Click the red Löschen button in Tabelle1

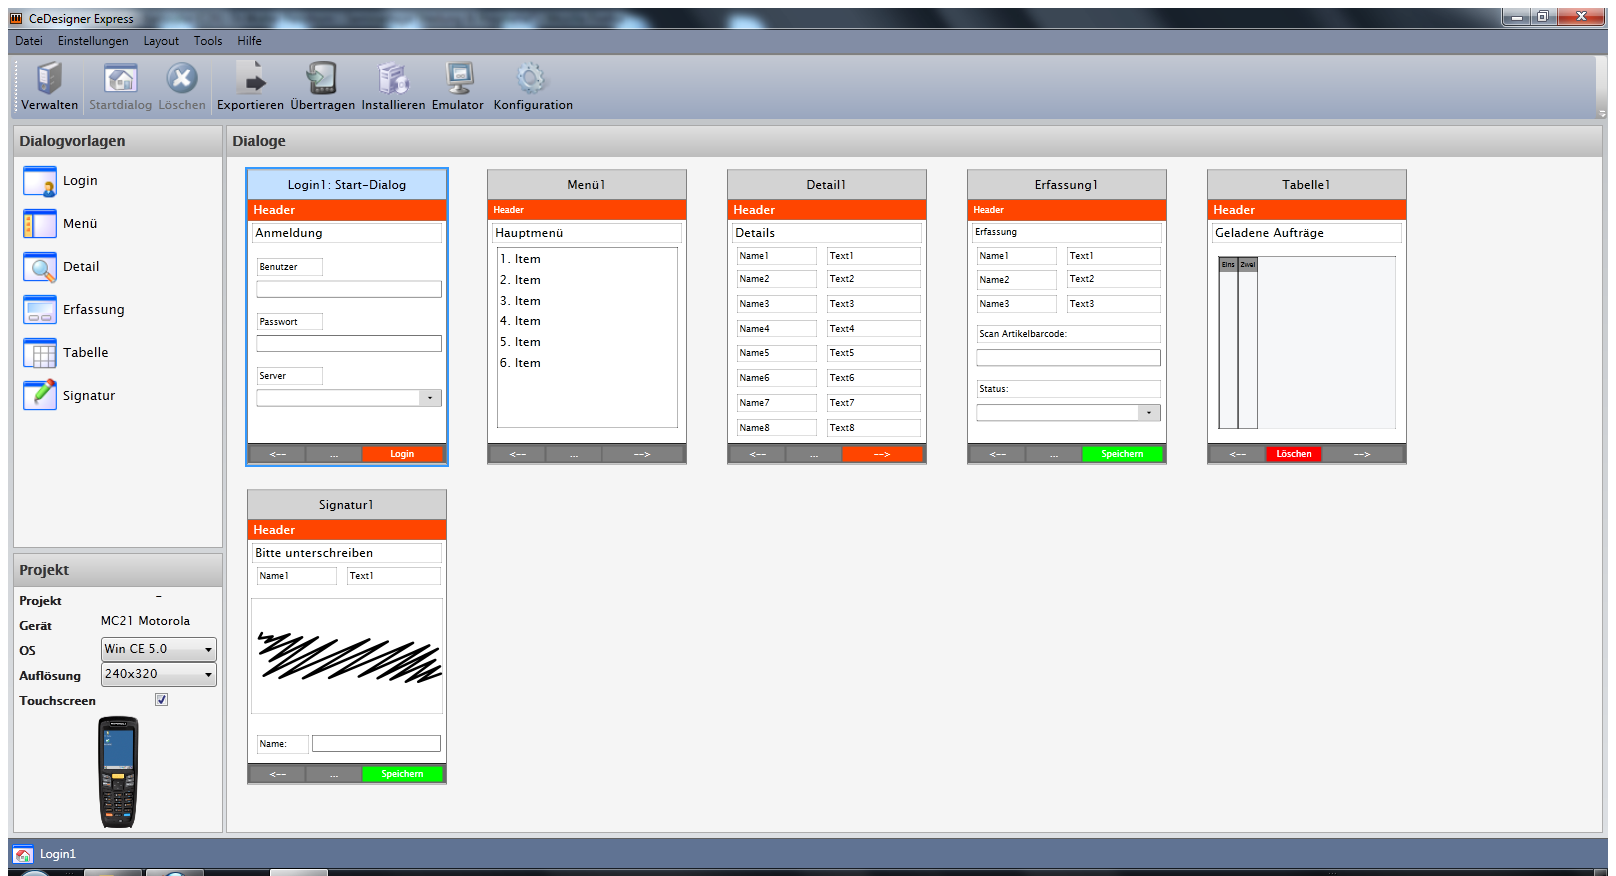coord(1293,454)
